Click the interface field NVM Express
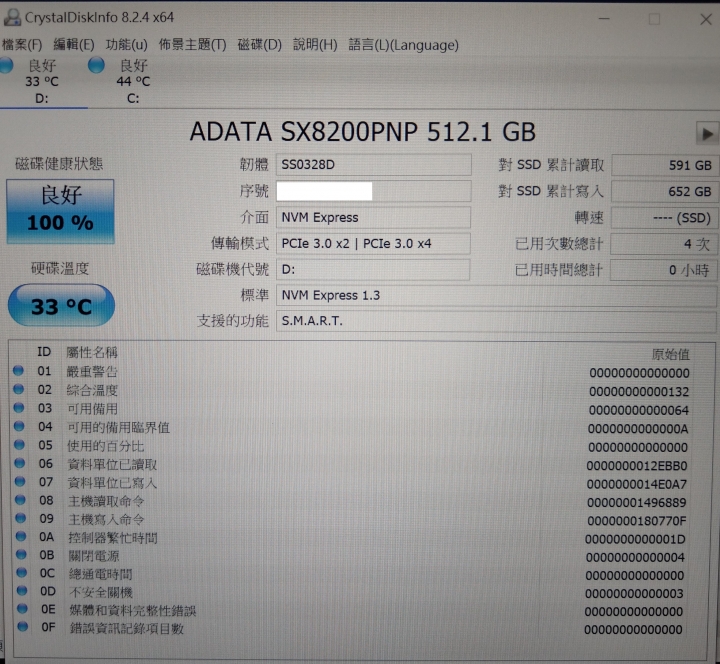This screenshot has width=720, height=664. point(373,217)
